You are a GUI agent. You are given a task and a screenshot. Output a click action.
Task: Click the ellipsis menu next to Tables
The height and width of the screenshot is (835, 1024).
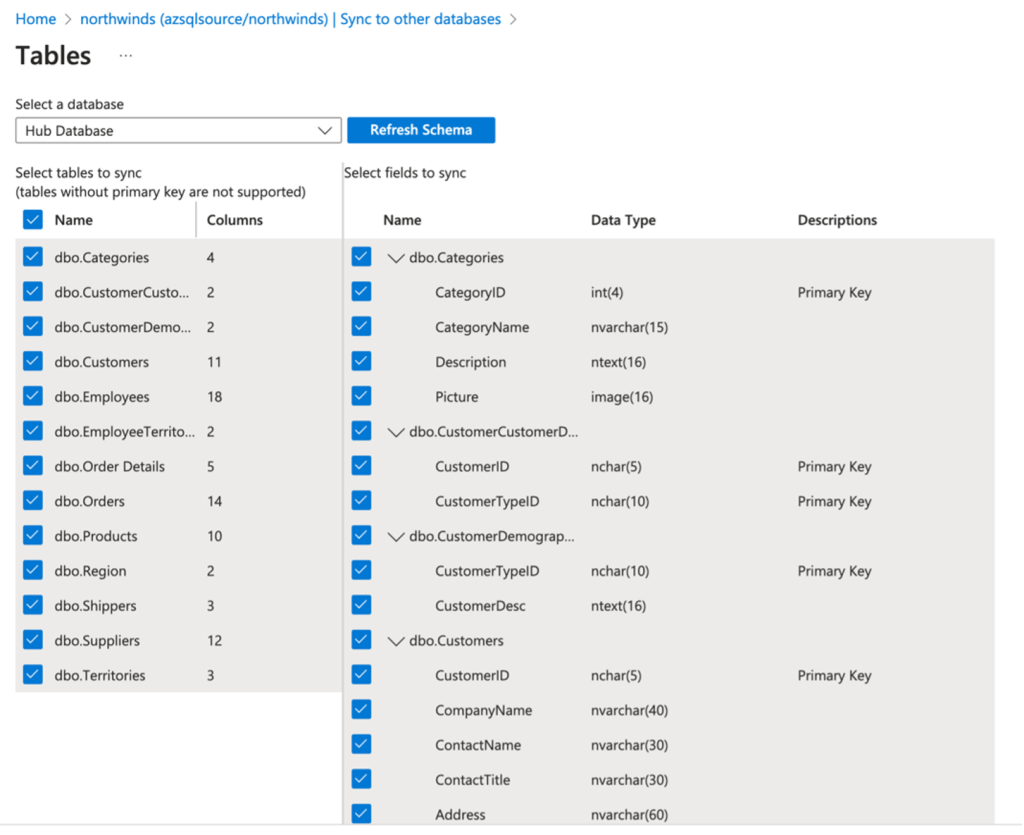(125, 57)
